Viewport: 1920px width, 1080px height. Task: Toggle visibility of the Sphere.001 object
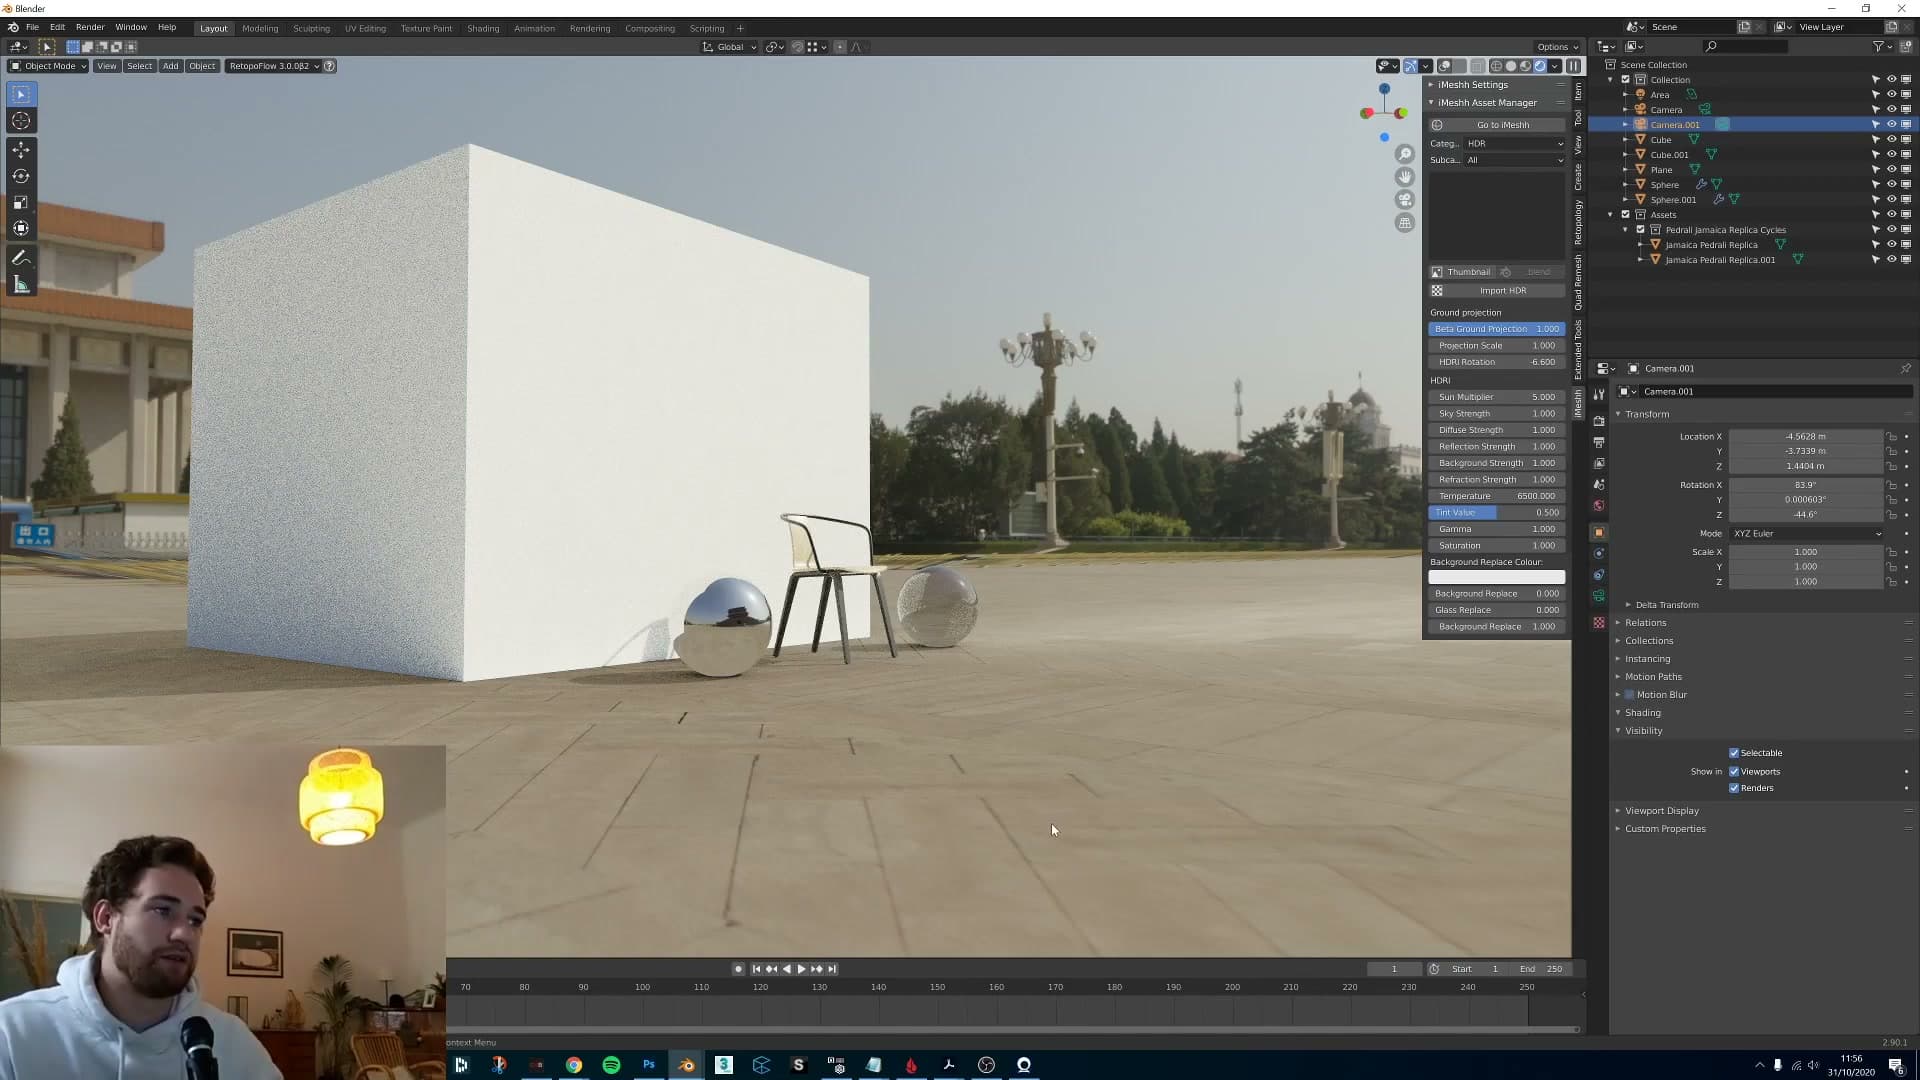coord(1891,200)
